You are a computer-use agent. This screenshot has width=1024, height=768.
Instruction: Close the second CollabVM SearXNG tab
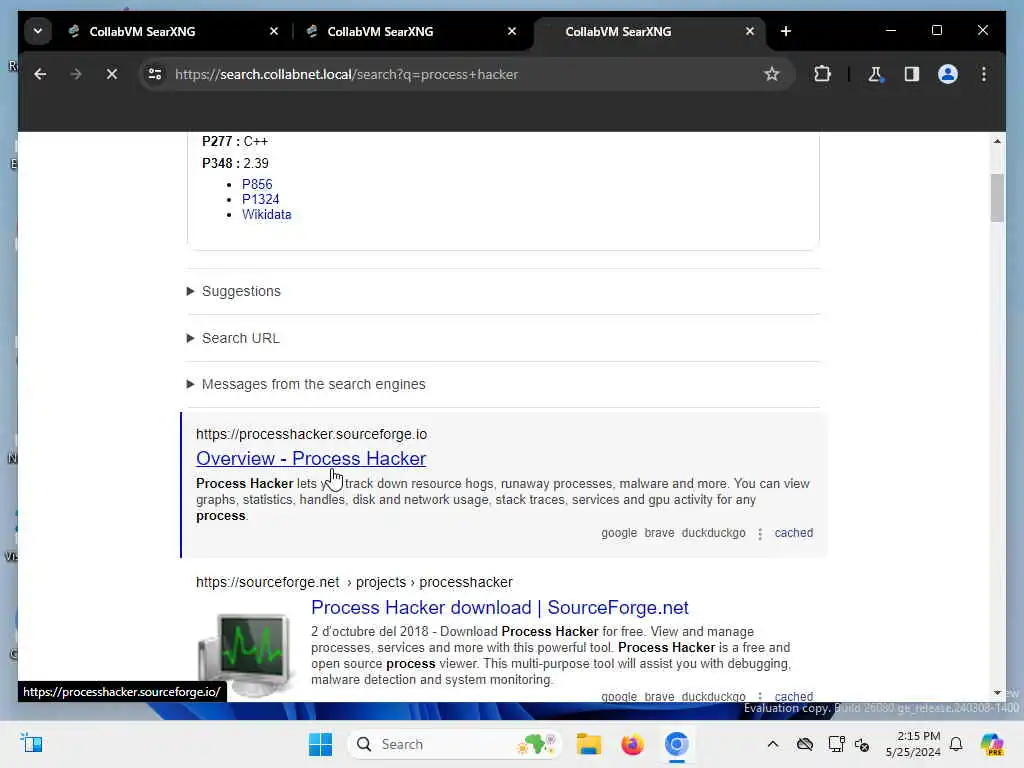[x=512, y=31]
